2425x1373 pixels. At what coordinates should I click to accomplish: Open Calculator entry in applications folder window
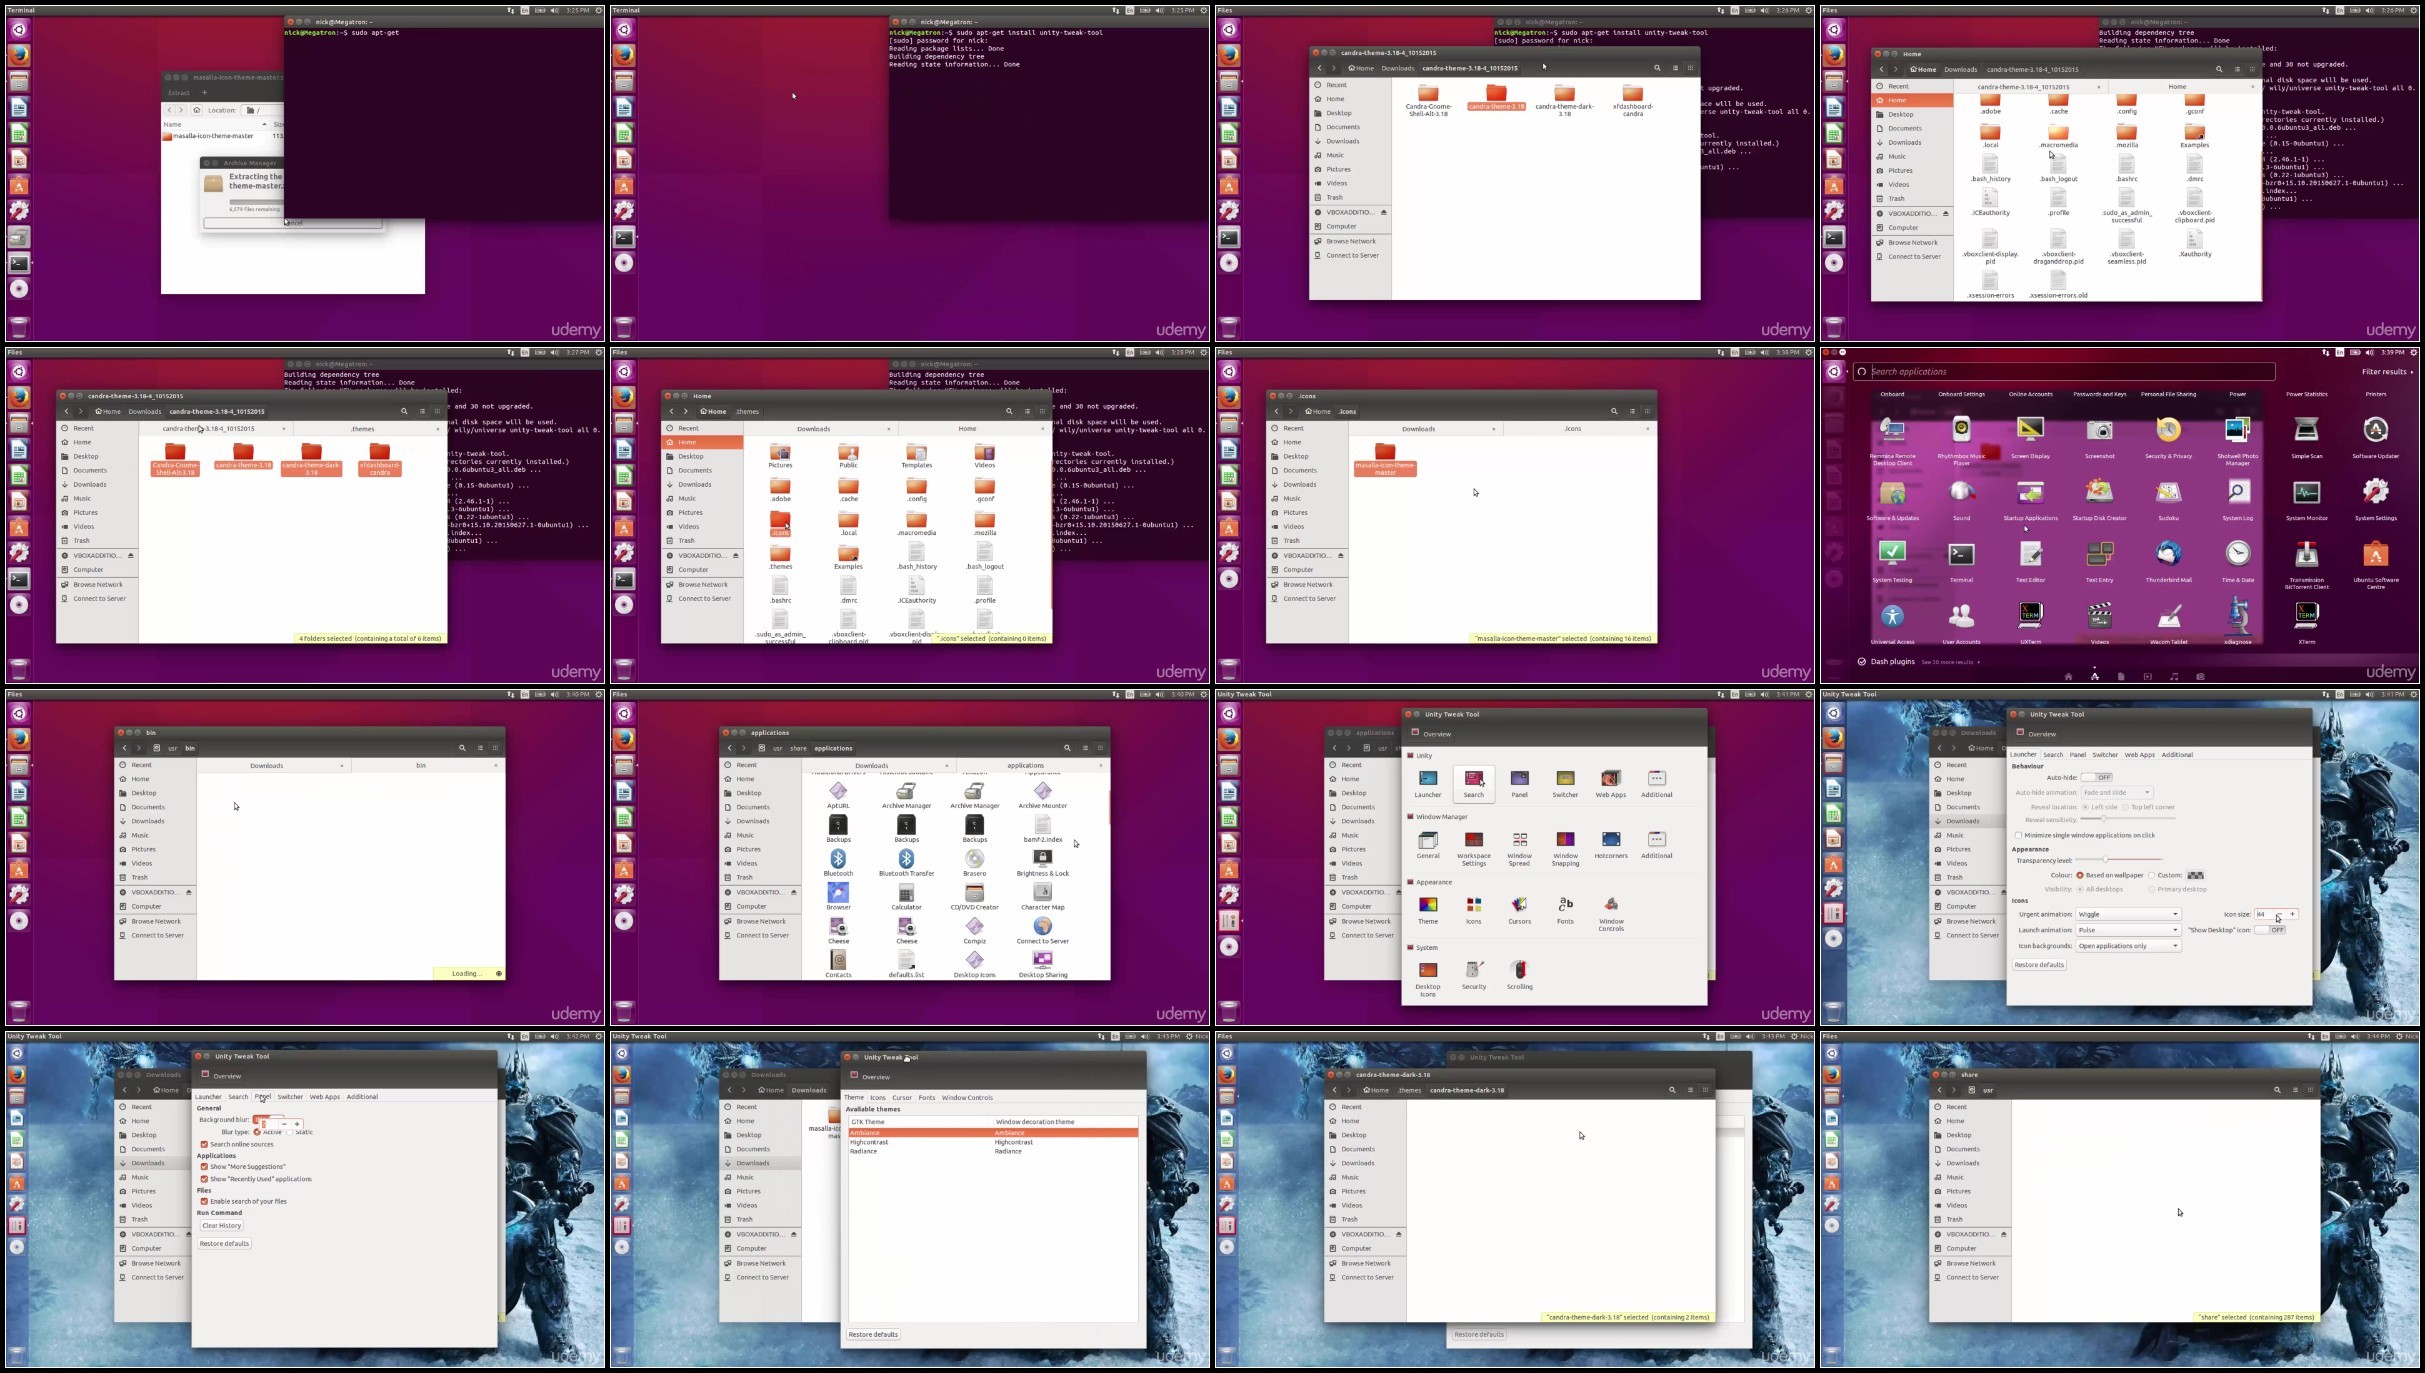(x=906, y=897)
